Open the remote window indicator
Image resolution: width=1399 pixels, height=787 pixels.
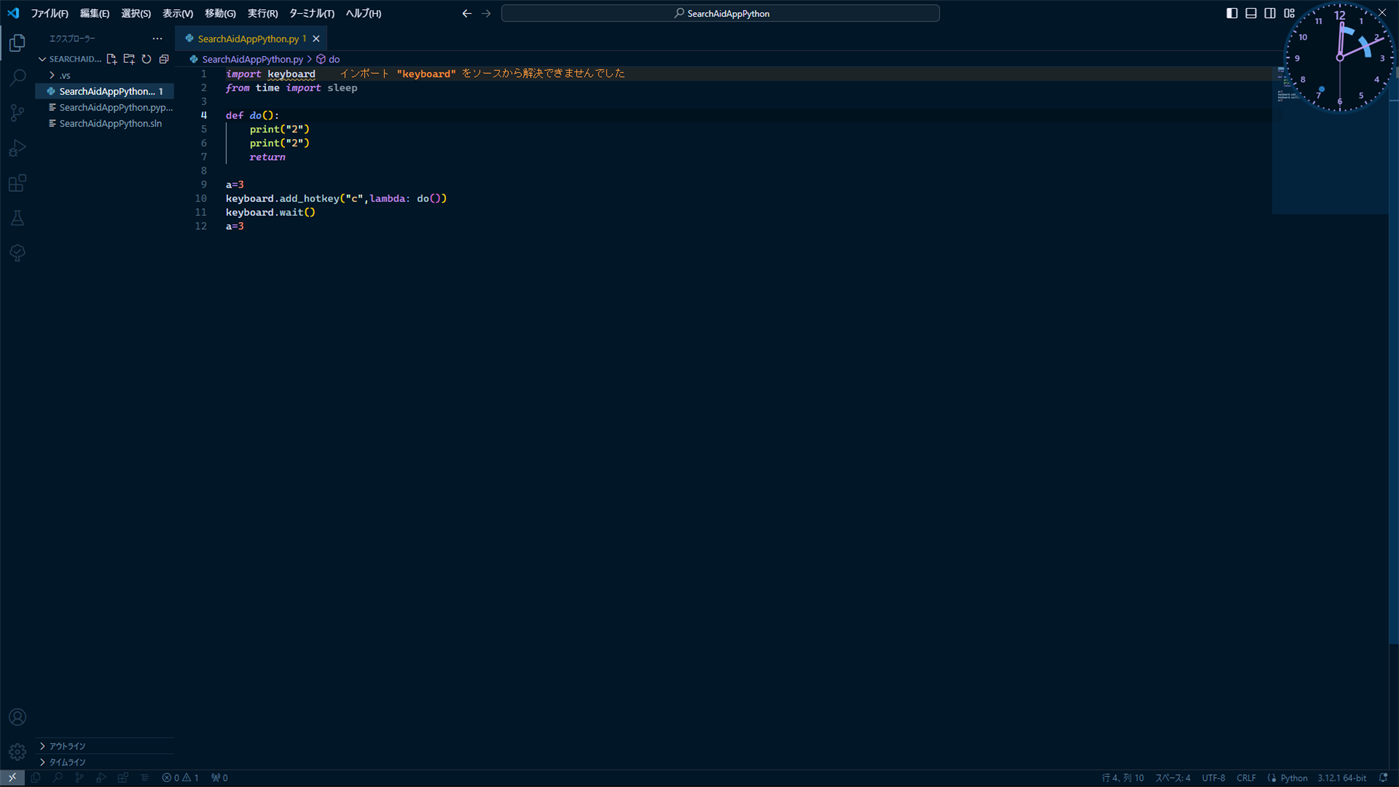12,778
